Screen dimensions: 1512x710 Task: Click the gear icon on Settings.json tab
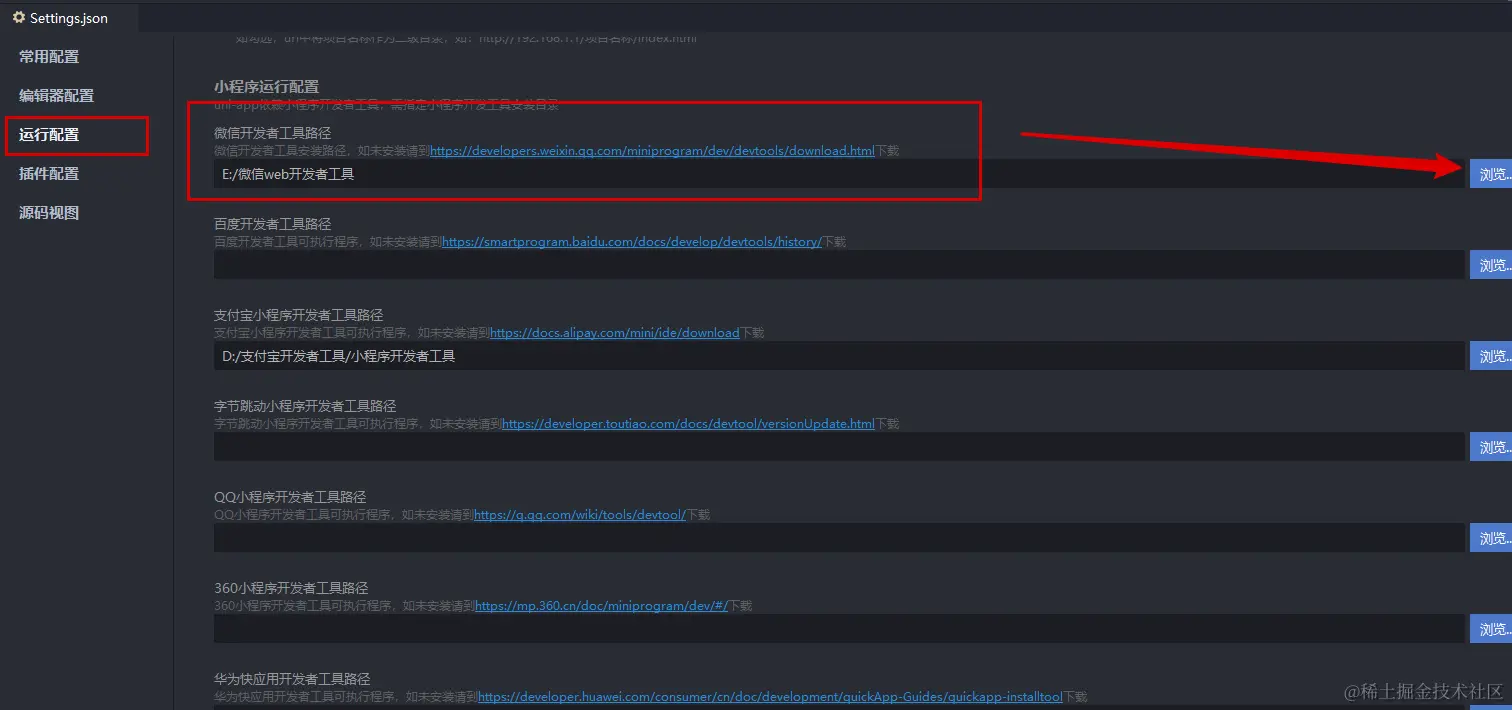(x=18, y=18)
